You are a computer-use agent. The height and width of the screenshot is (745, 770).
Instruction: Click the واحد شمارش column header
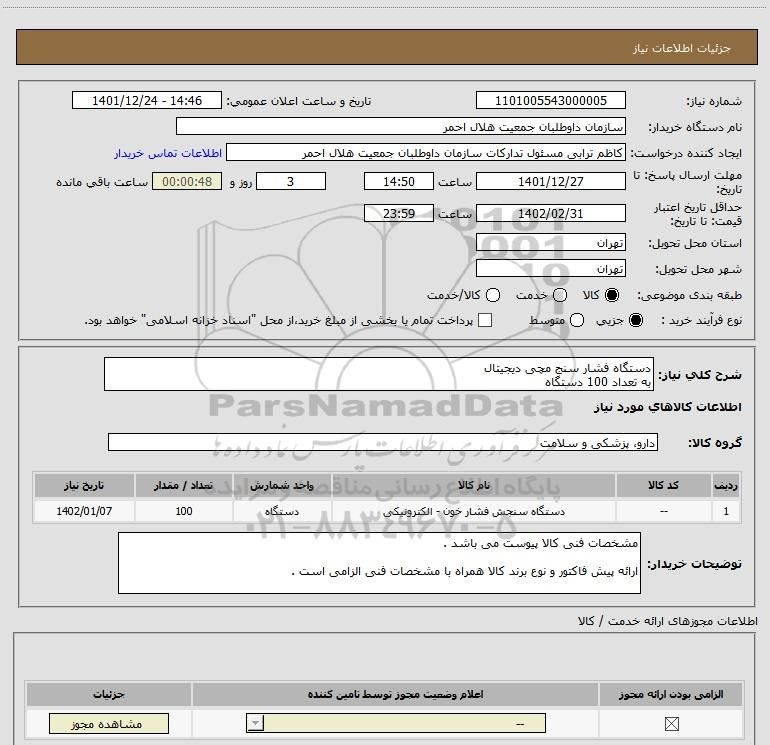pos(282,485)
